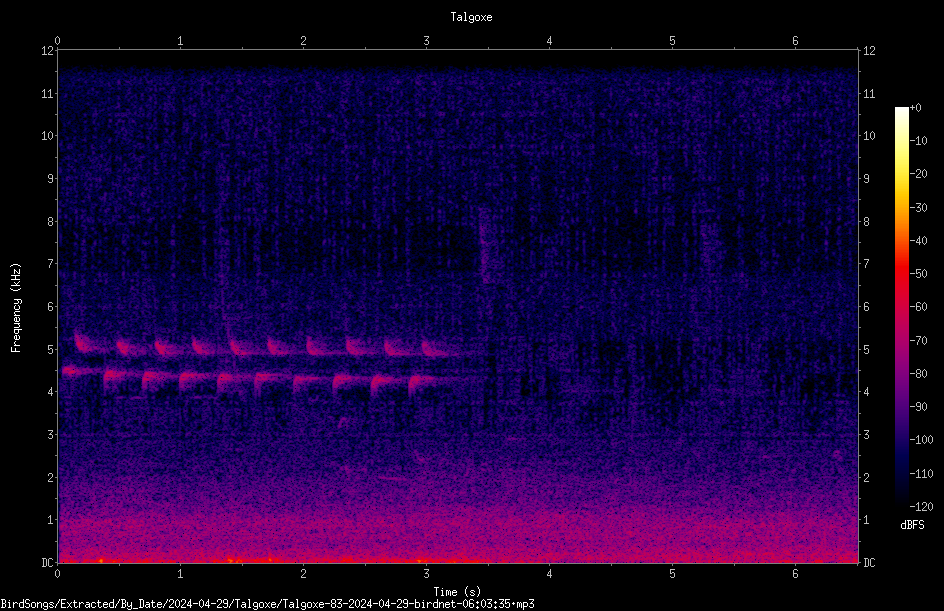944x611 pixels.
Task: Click the faint vertical streak near 8 kHz
Action: coord(484,246)
